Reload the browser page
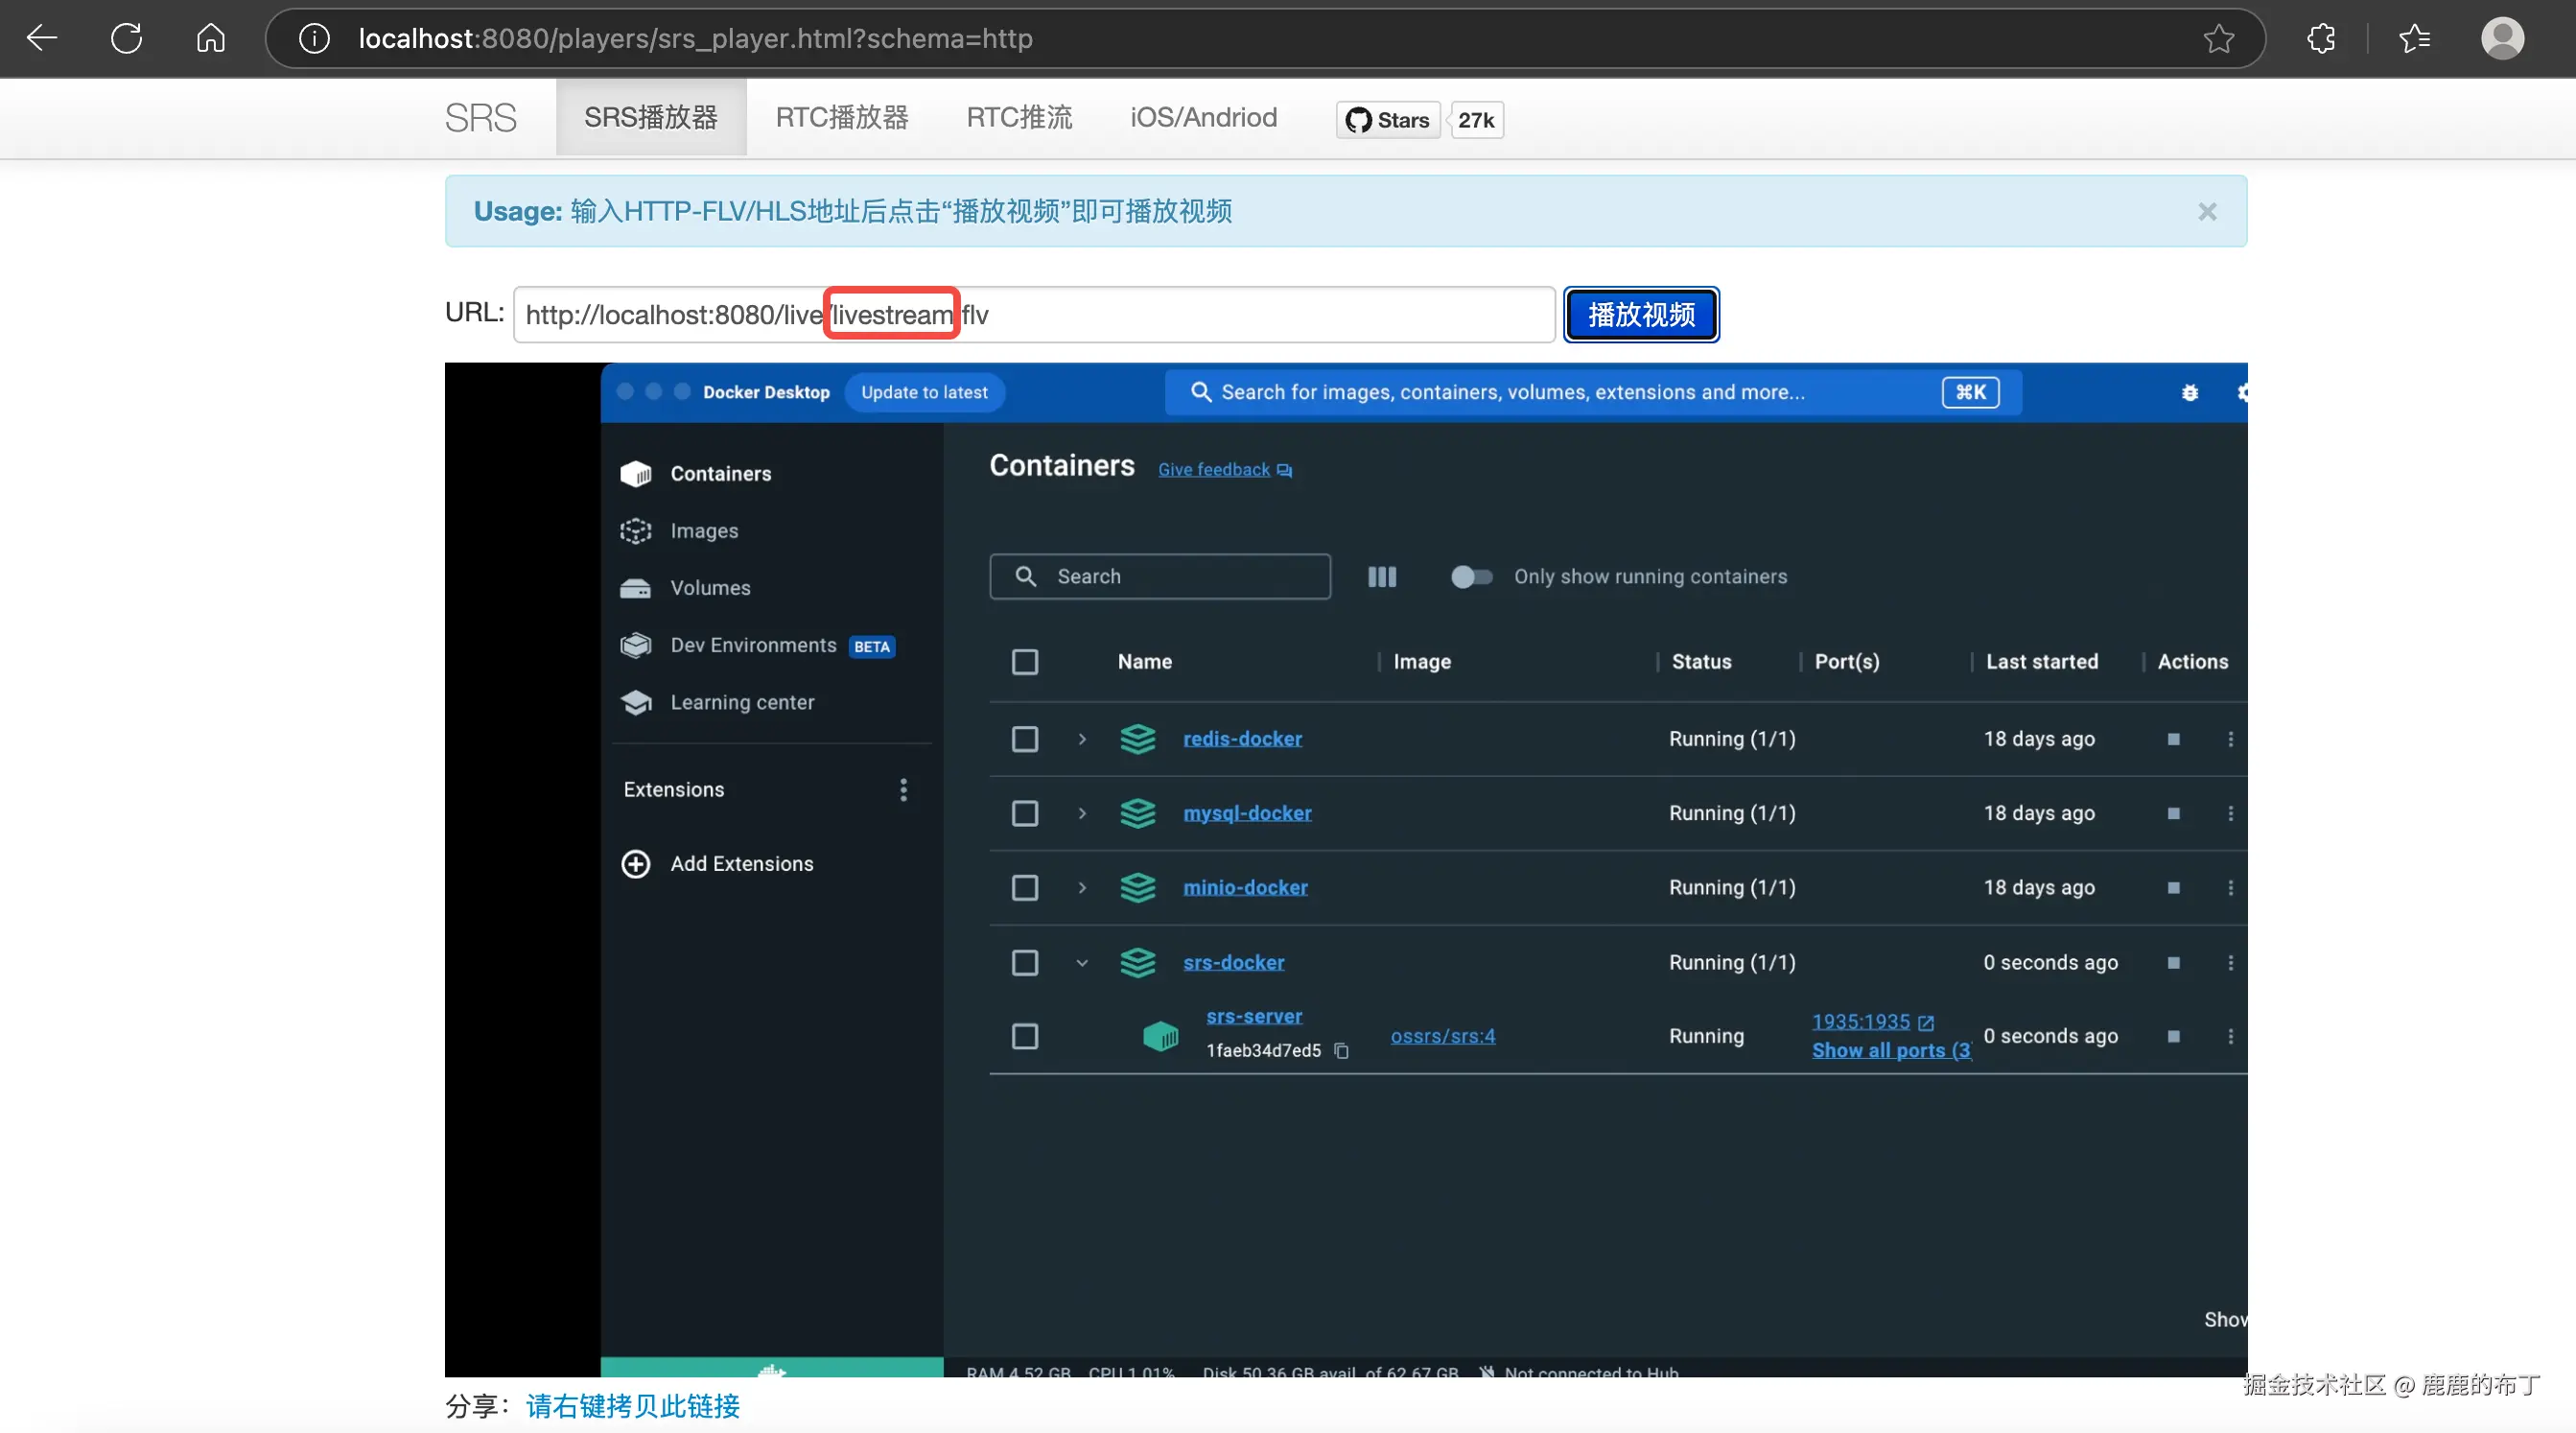 (126, 38)
